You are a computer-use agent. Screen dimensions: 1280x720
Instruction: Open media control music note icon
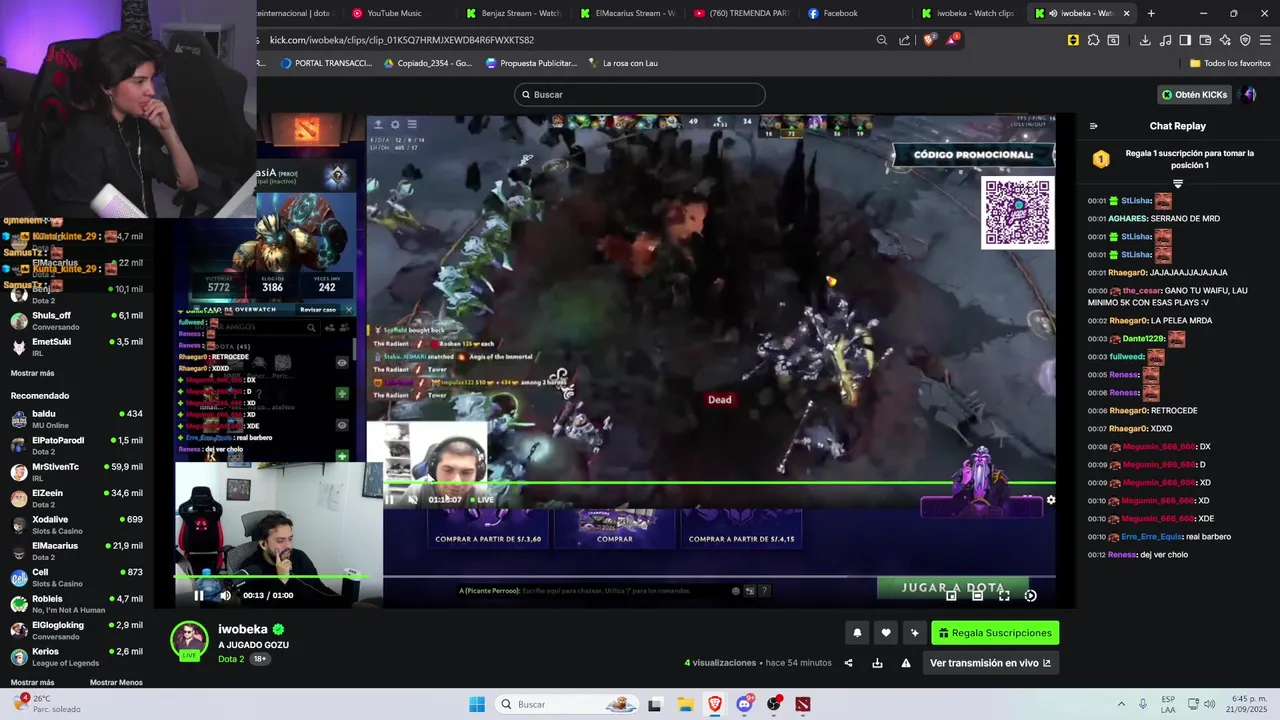click(x=1165, y=40)
